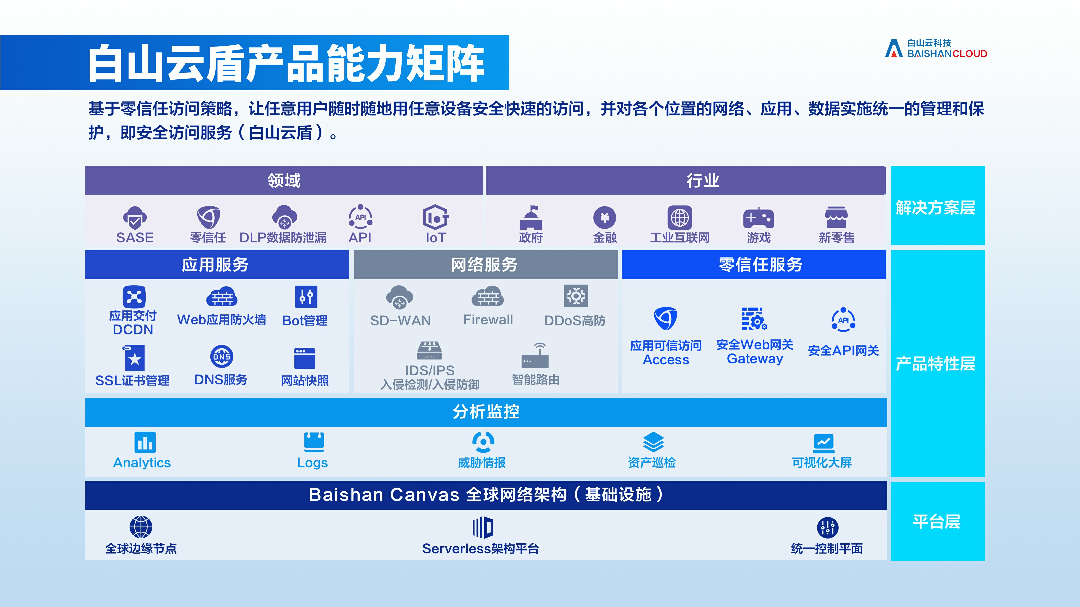Click the SASE cloud shield icon

tap(135, 217)
